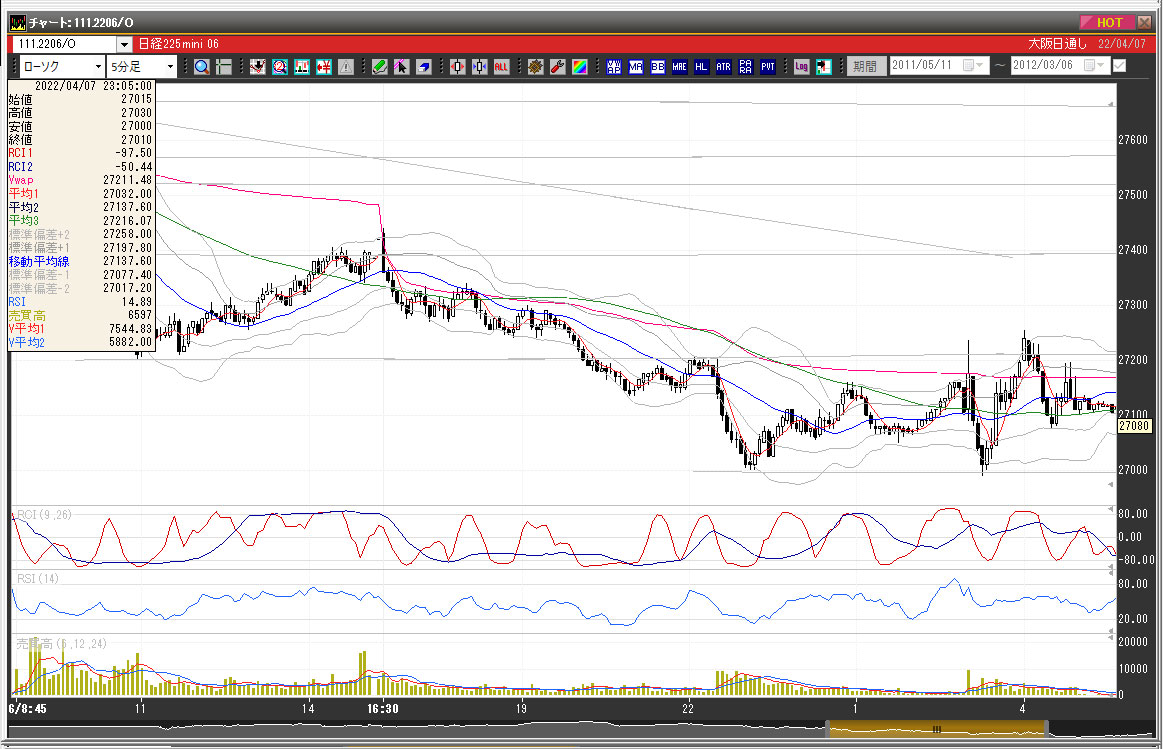Image resolution: width=1163 pixels, height=749 pixels.
Task: Open the symbol code dropdown arrow
Action: click(125, 44)
